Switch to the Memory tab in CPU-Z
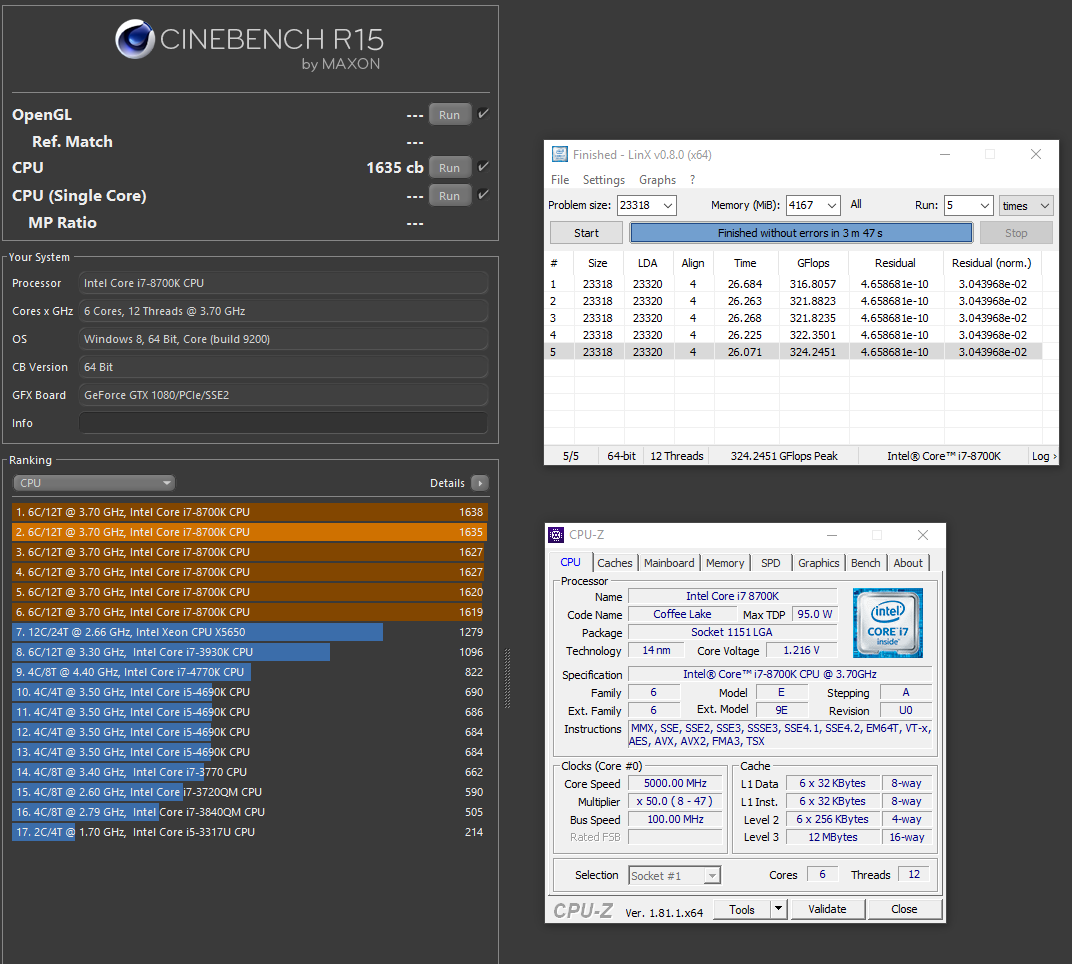Viewport: 1072px width, 964px height. [x=725, y=563]
